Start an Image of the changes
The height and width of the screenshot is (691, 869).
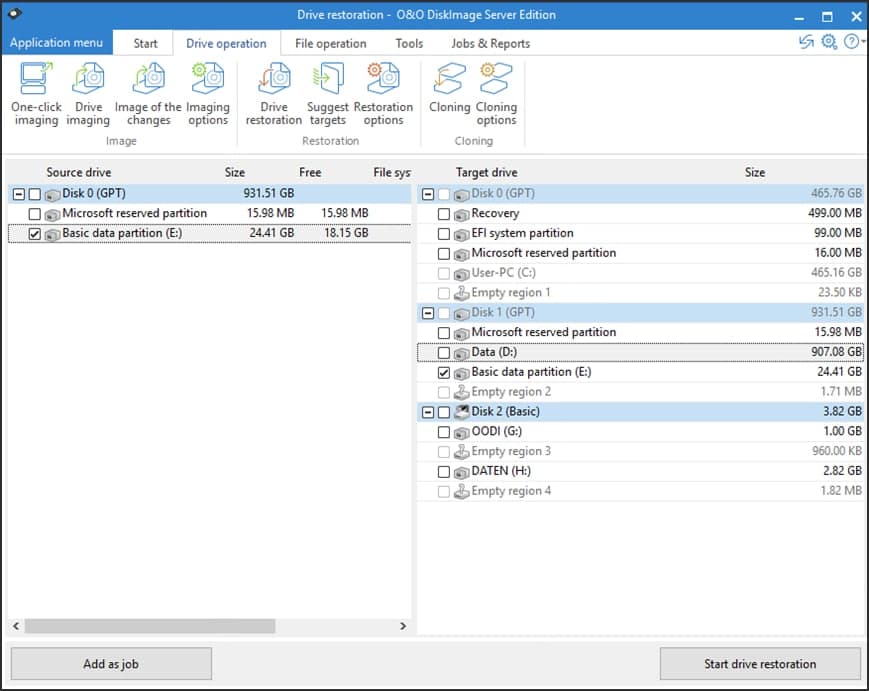click(x=147, y=93)
